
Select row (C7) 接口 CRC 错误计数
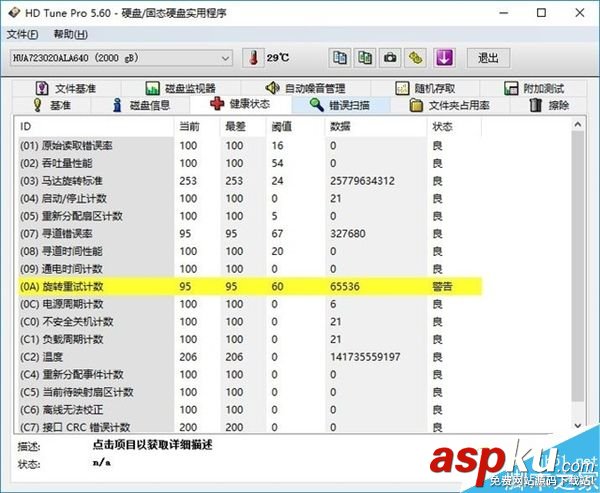(249, 426)
